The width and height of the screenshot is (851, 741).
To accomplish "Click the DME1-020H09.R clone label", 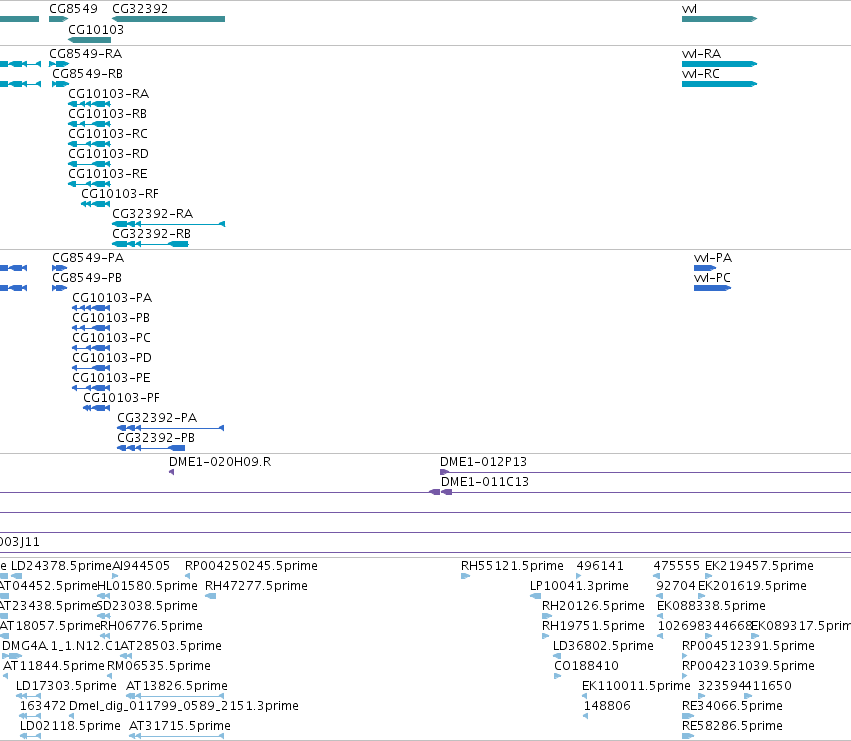I will click(x=220, y=462).
